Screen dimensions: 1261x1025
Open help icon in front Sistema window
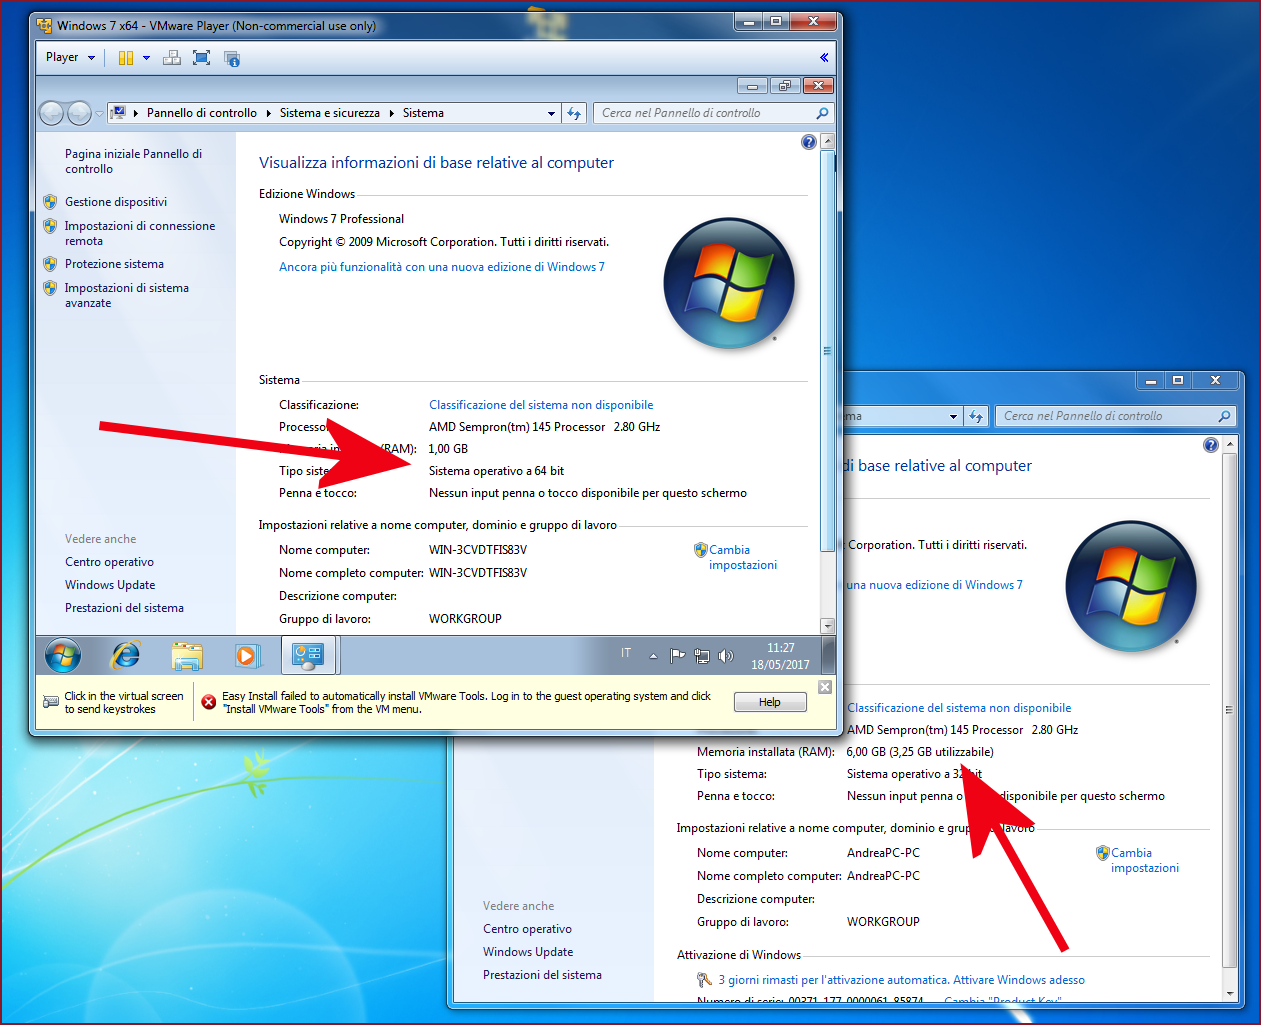coord(809,142)
